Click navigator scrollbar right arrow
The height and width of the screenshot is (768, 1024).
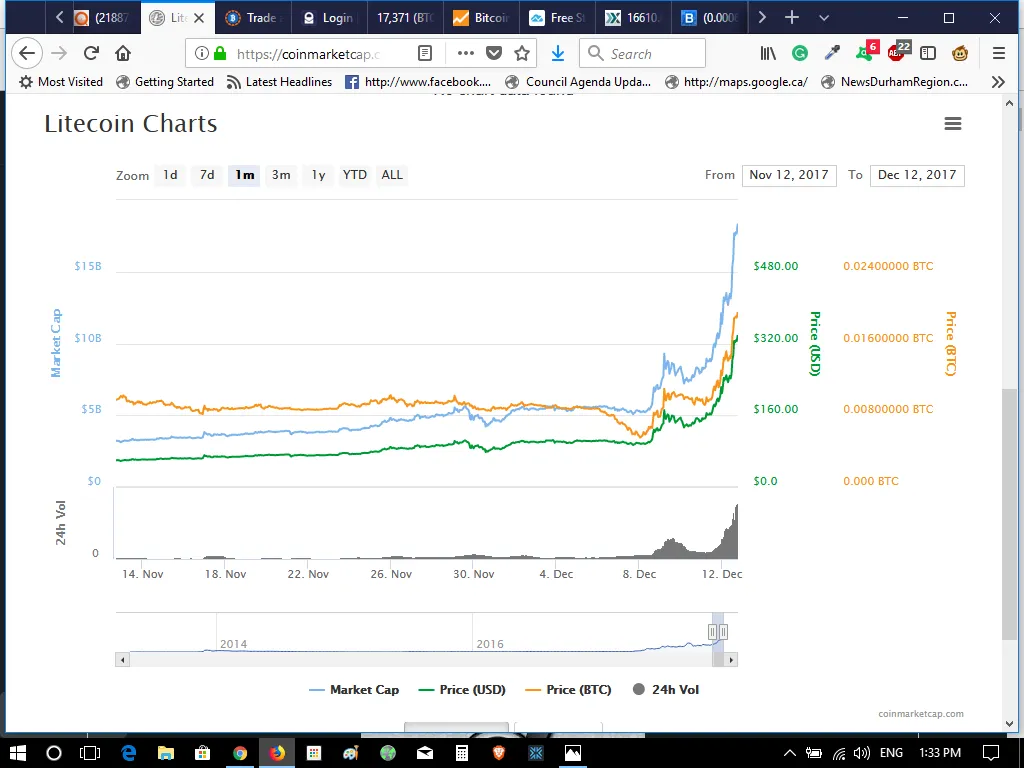coord(731,660)
